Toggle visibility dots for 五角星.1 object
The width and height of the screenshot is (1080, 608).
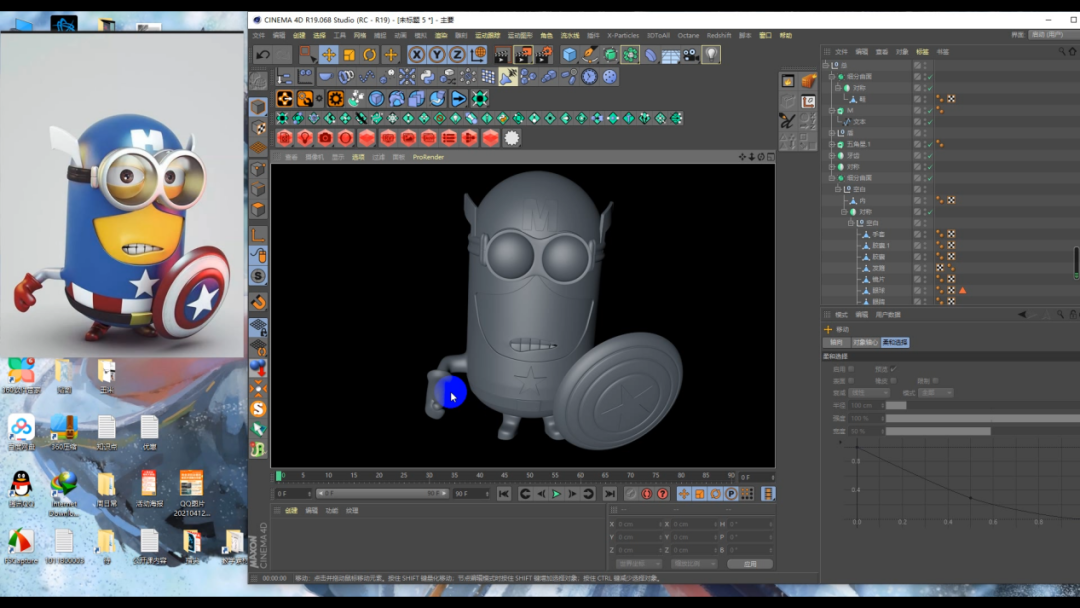tap(924, 144)
